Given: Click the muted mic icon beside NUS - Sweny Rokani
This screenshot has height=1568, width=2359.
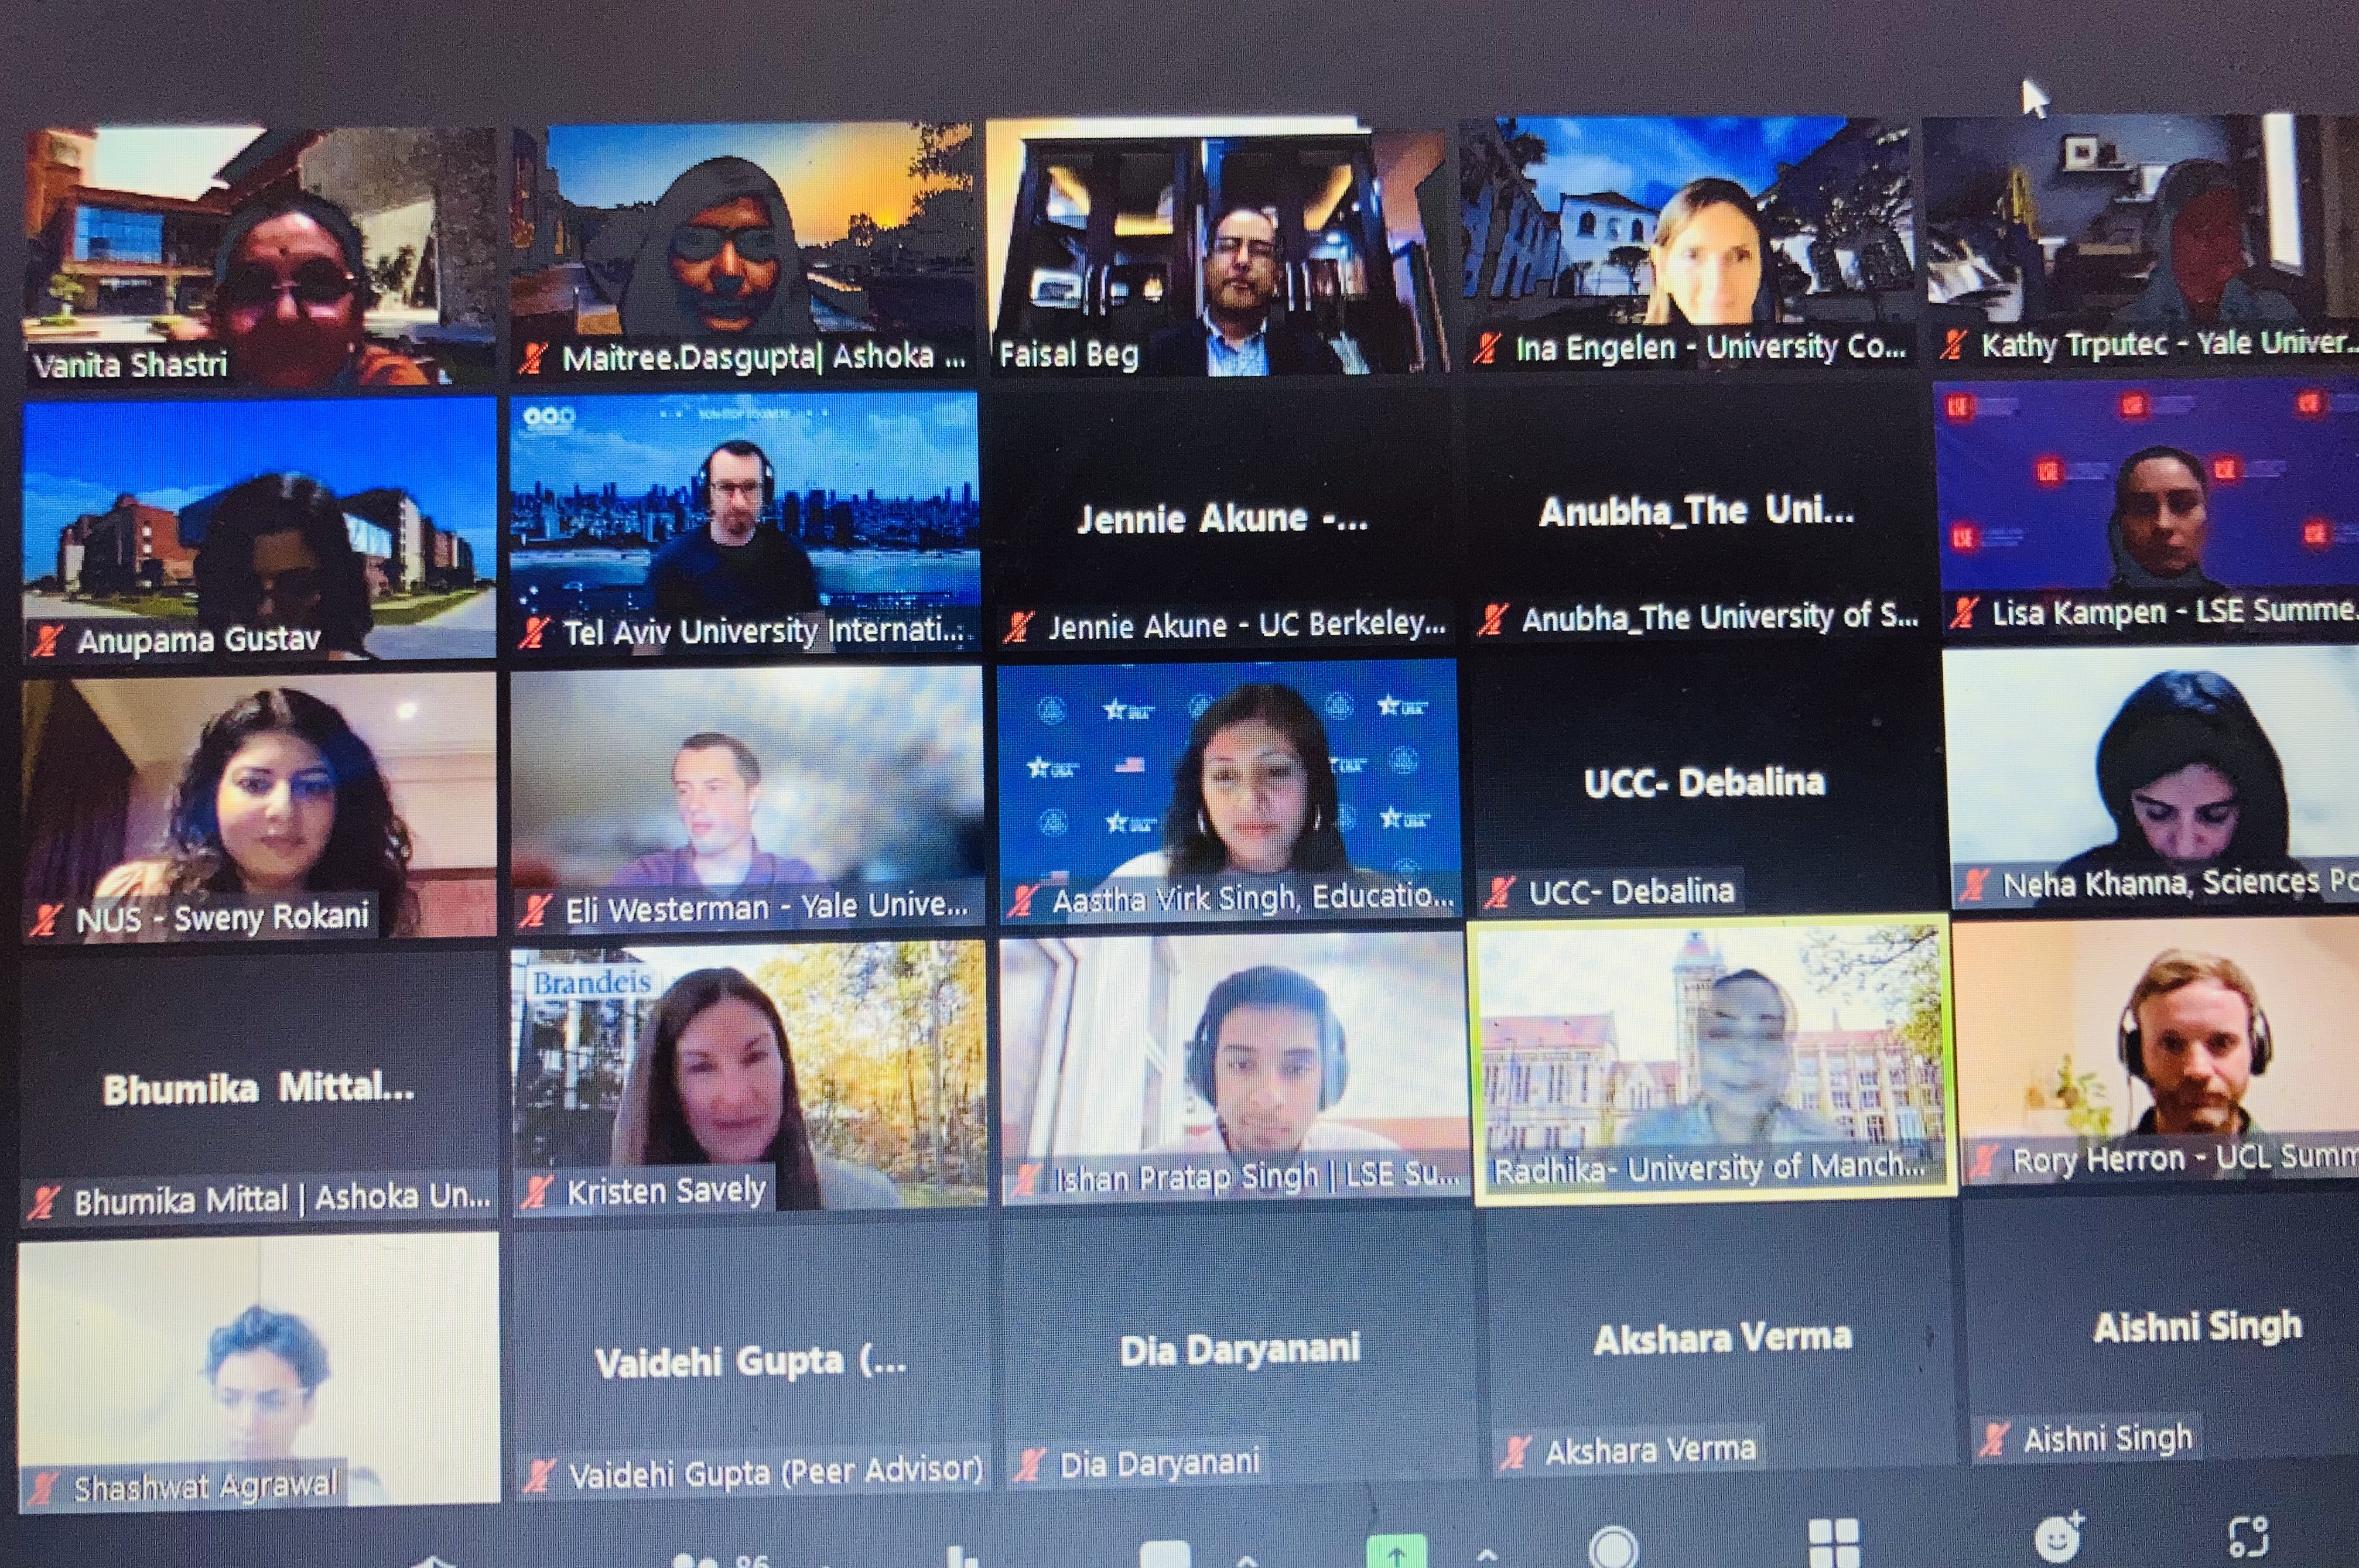Looking at the screenshot, I should pos(45,918).
